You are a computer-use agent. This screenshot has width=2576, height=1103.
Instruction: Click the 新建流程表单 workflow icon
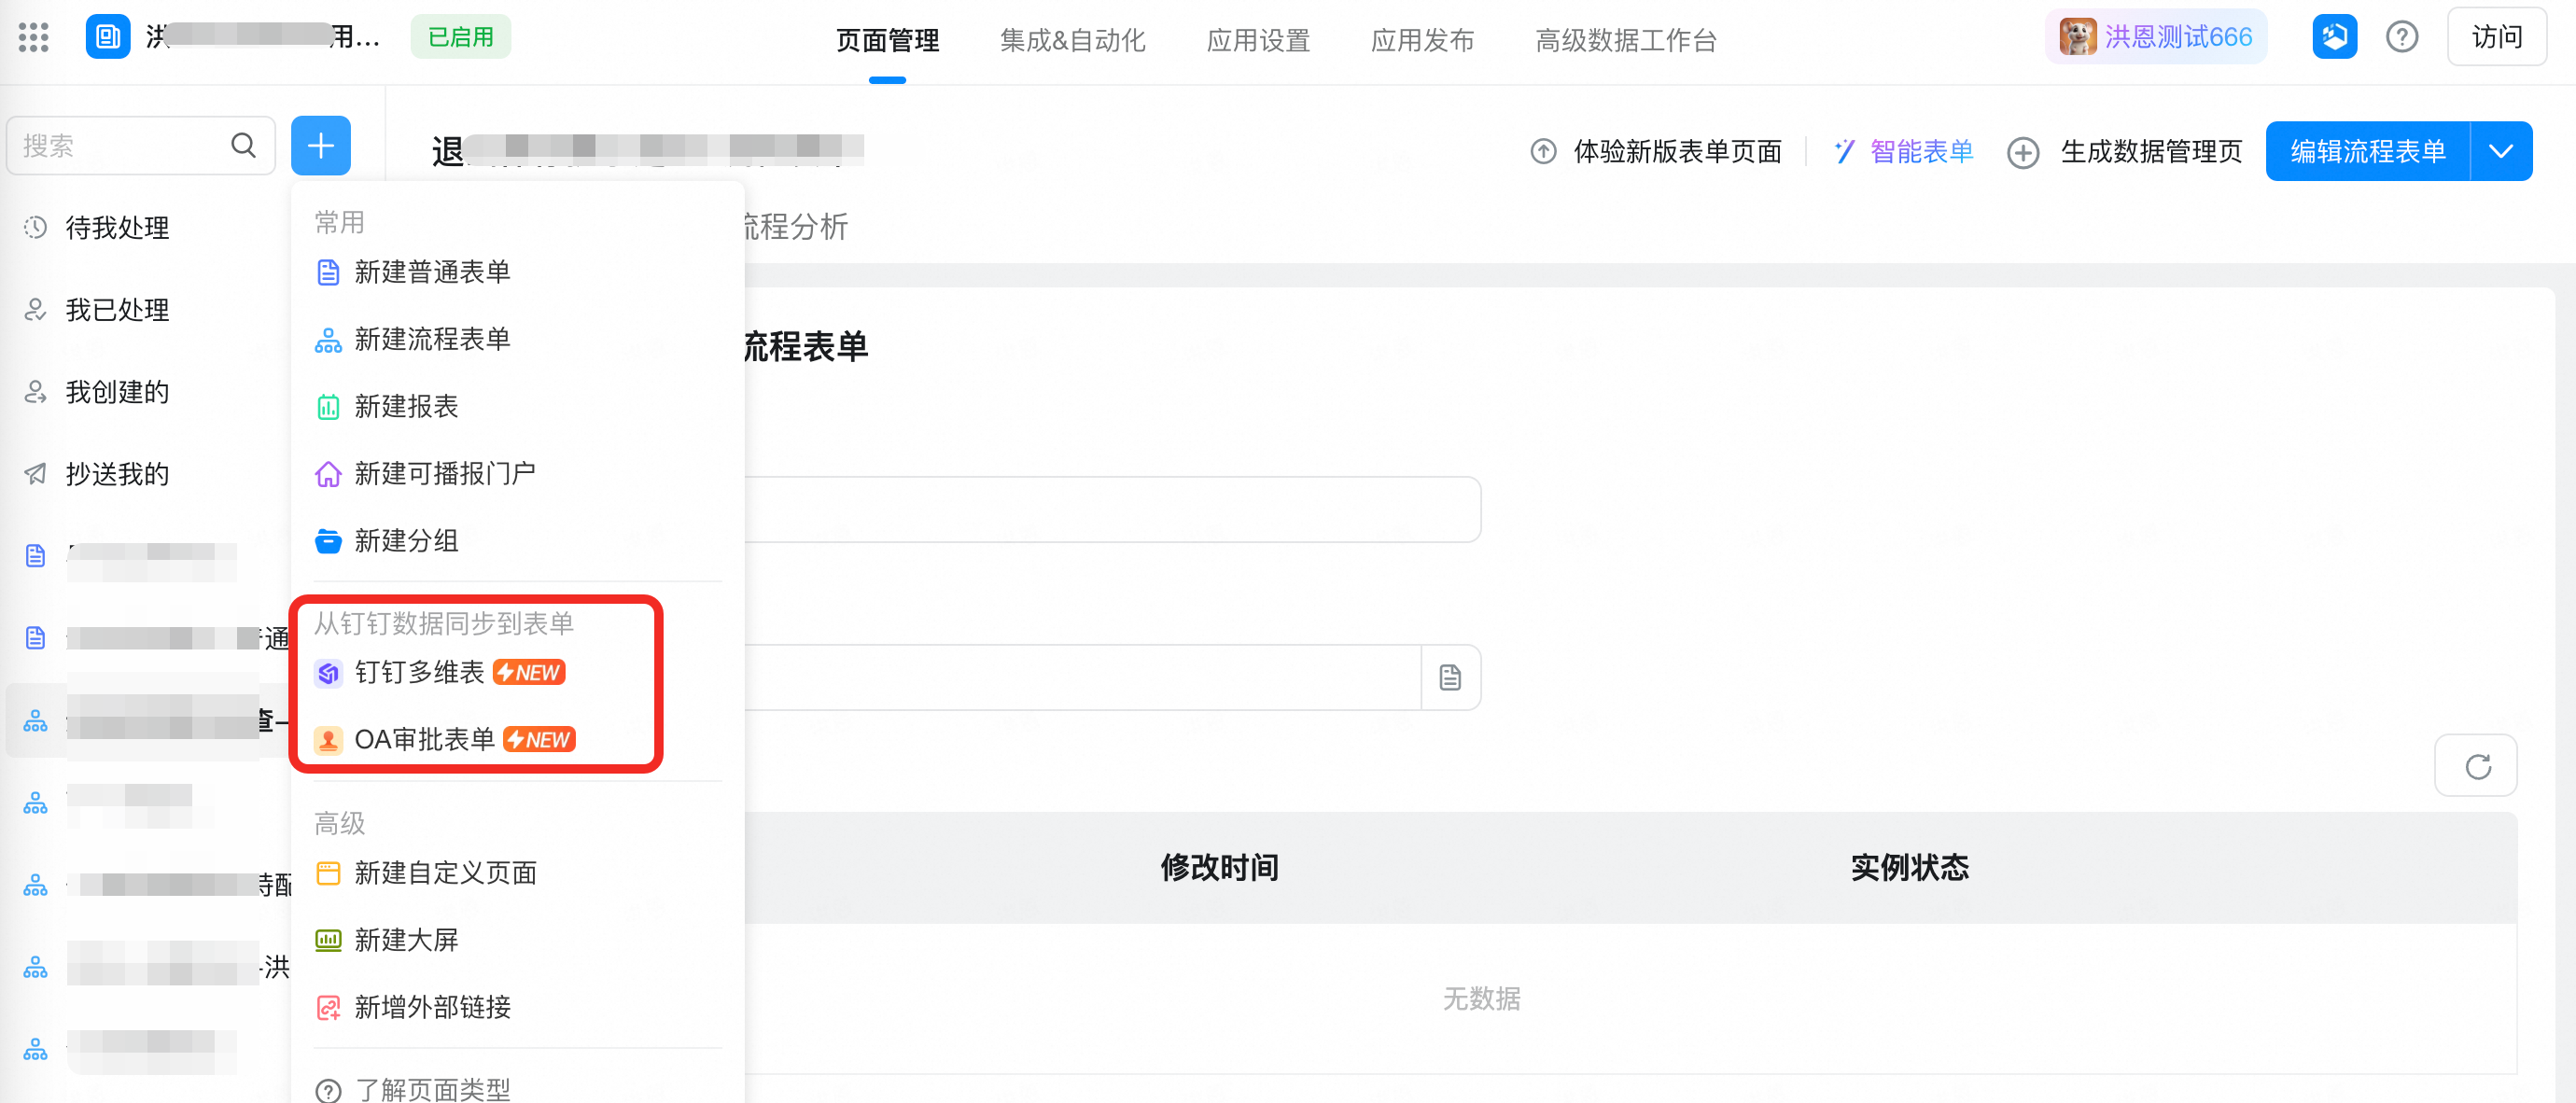(328, 339)
